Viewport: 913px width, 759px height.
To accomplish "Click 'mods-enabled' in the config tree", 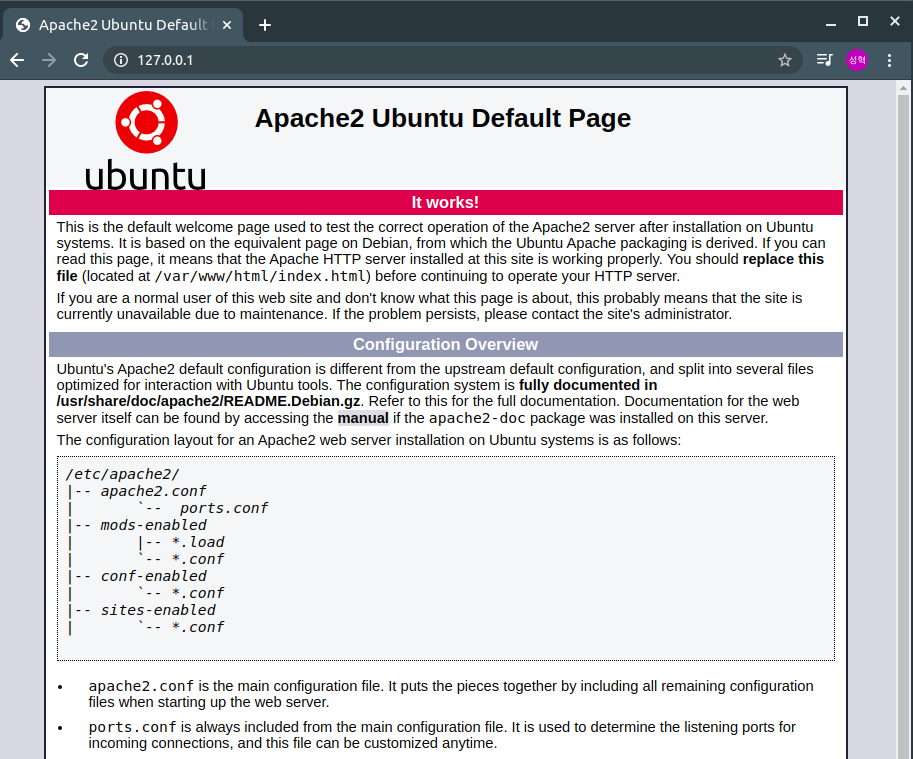I will 154,525.
